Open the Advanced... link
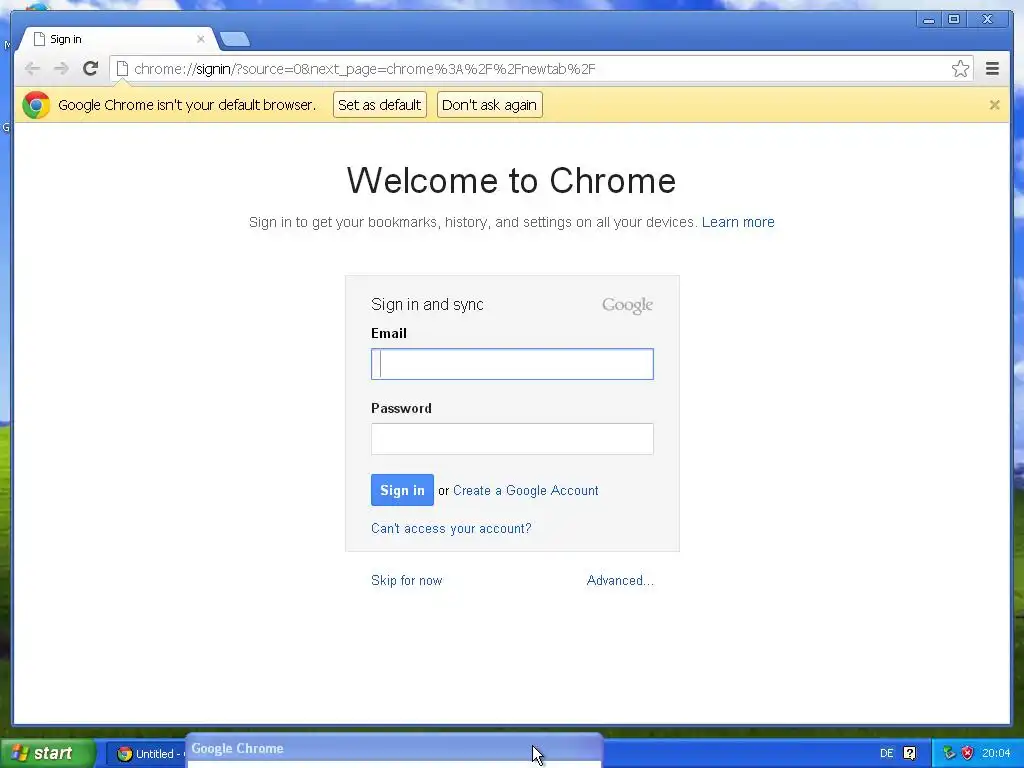The image size is (1024, 768). (x=620, y=581)
